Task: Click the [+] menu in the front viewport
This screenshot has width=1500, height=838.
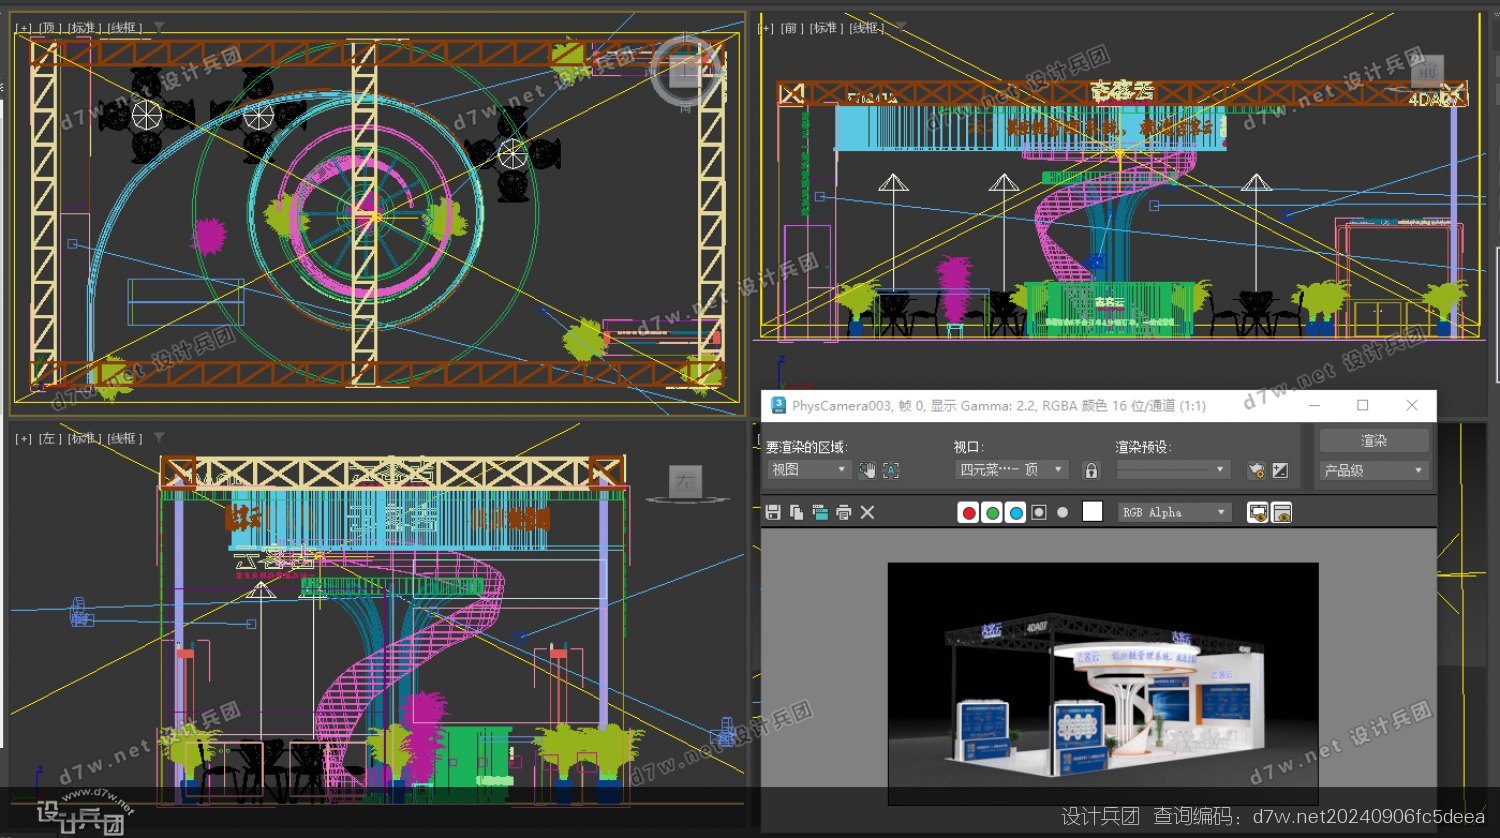Action: [766, 28]
